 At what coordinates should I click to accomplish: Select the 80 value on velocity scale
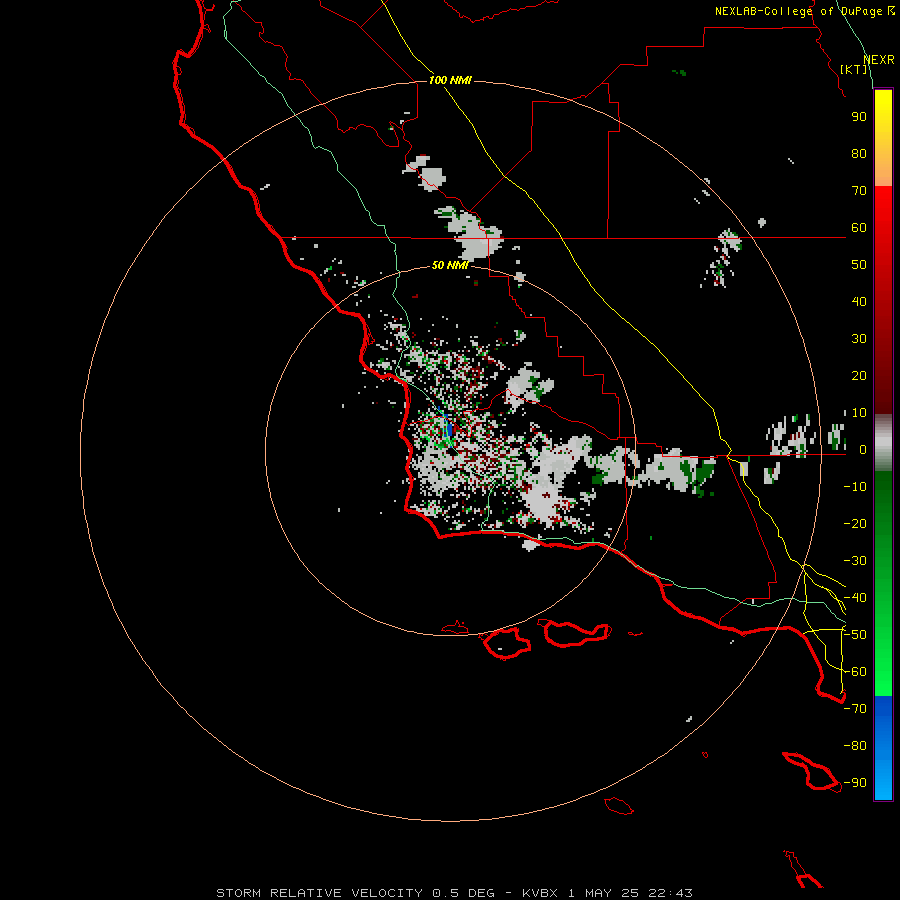[859, 154]
